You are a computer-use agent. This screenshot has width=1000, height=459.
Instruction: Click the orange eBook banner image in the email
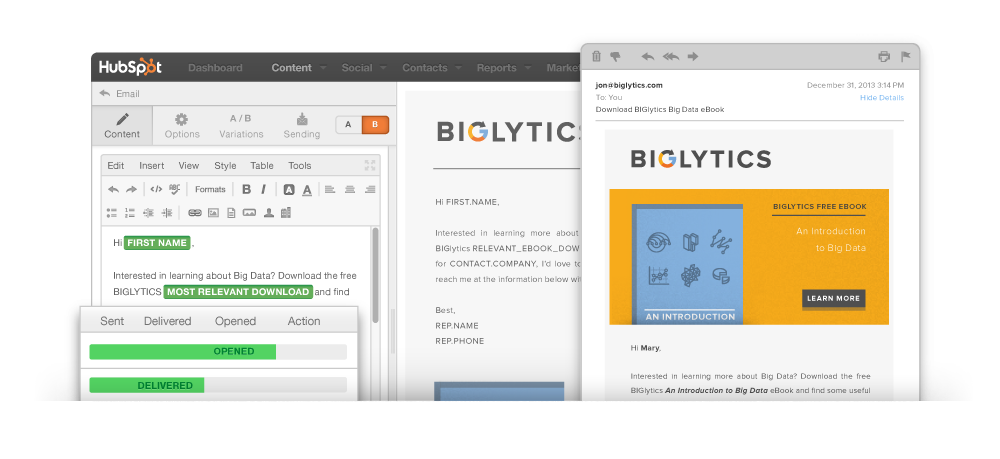pyautogui.click(x=749, y=257)
